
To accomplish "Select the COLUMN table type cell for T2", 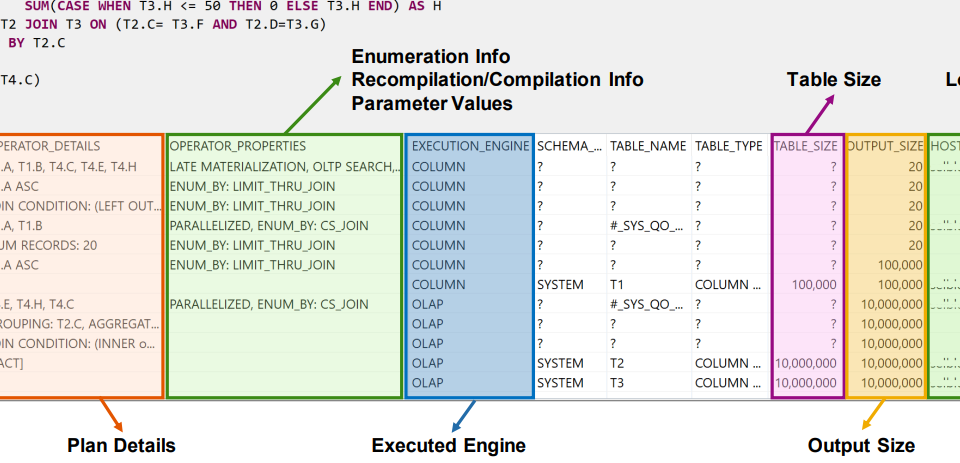I will pyautogui.click(x=730, y=363).
